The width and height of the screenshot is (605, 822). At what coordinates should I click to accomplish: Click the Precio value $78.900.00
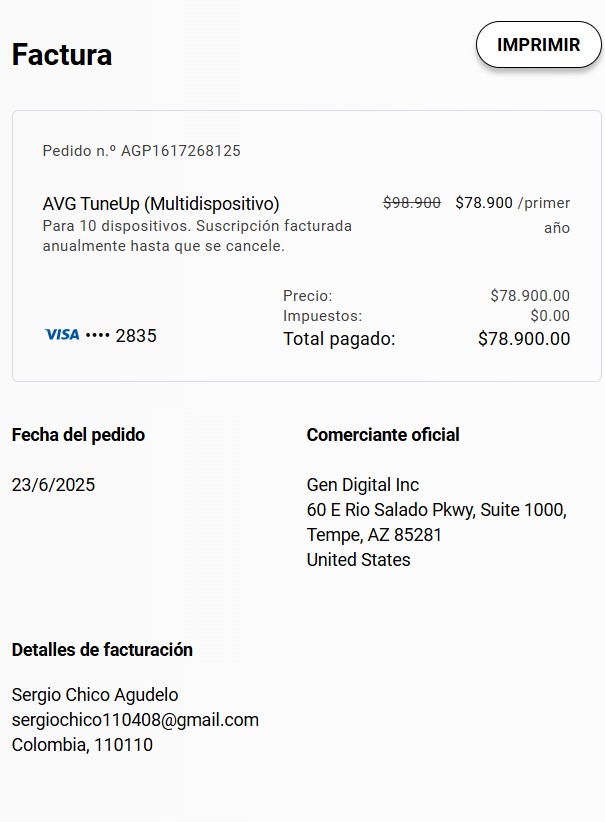(x=530, y=296)
